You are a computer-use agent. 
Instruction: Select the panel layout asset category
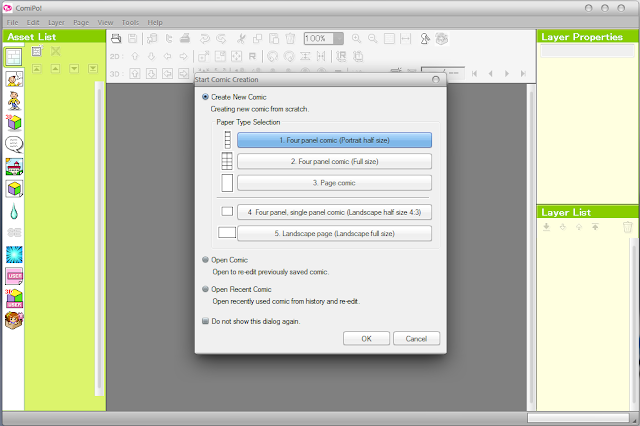(x=13, y=56)
